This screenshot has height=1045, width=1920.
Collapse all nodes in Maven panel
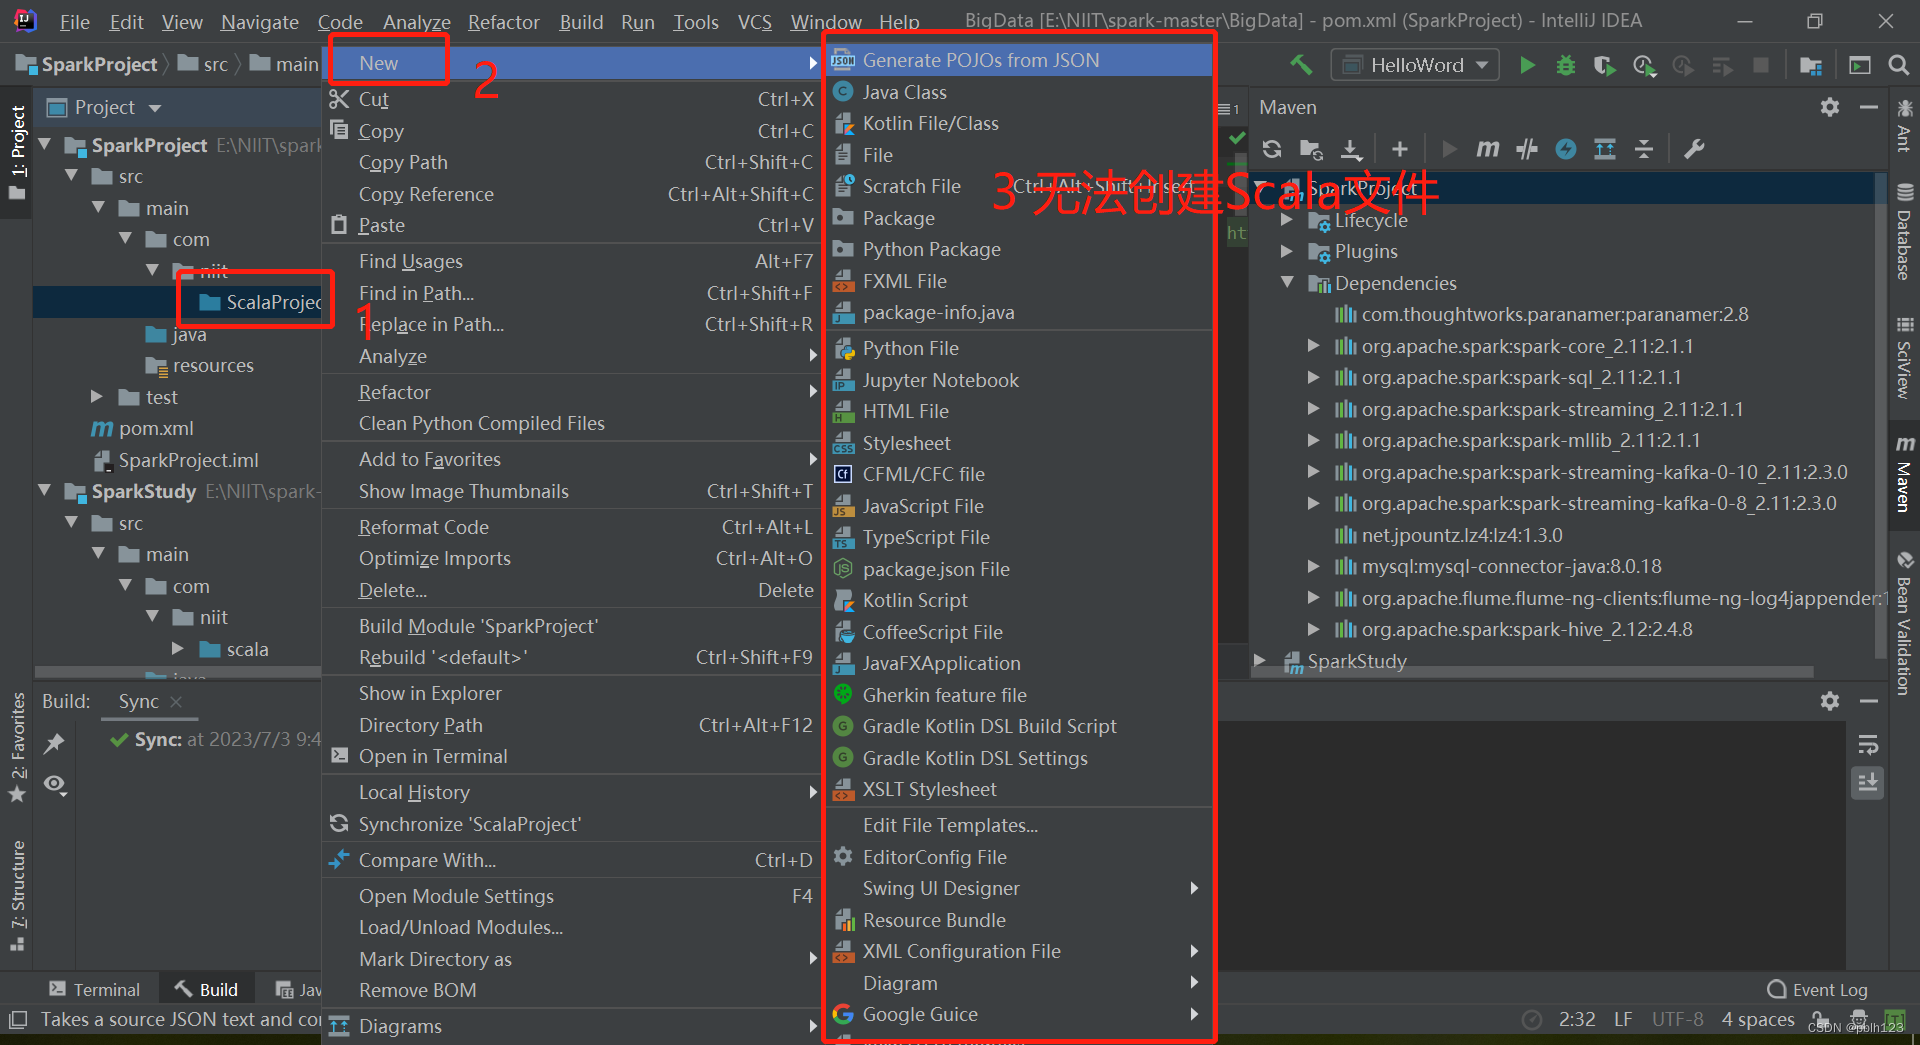[1644, 149]
